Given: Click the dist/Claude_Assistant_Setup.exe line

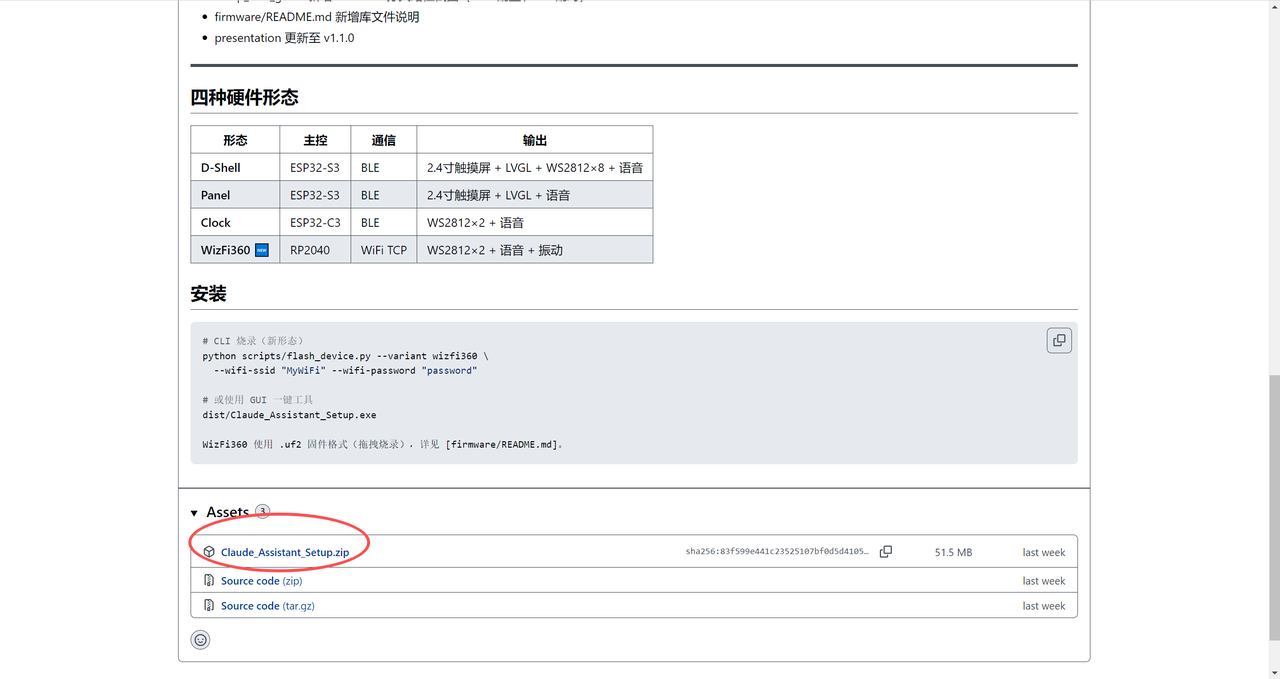Looking at the screenshot, I should (289, 414).
